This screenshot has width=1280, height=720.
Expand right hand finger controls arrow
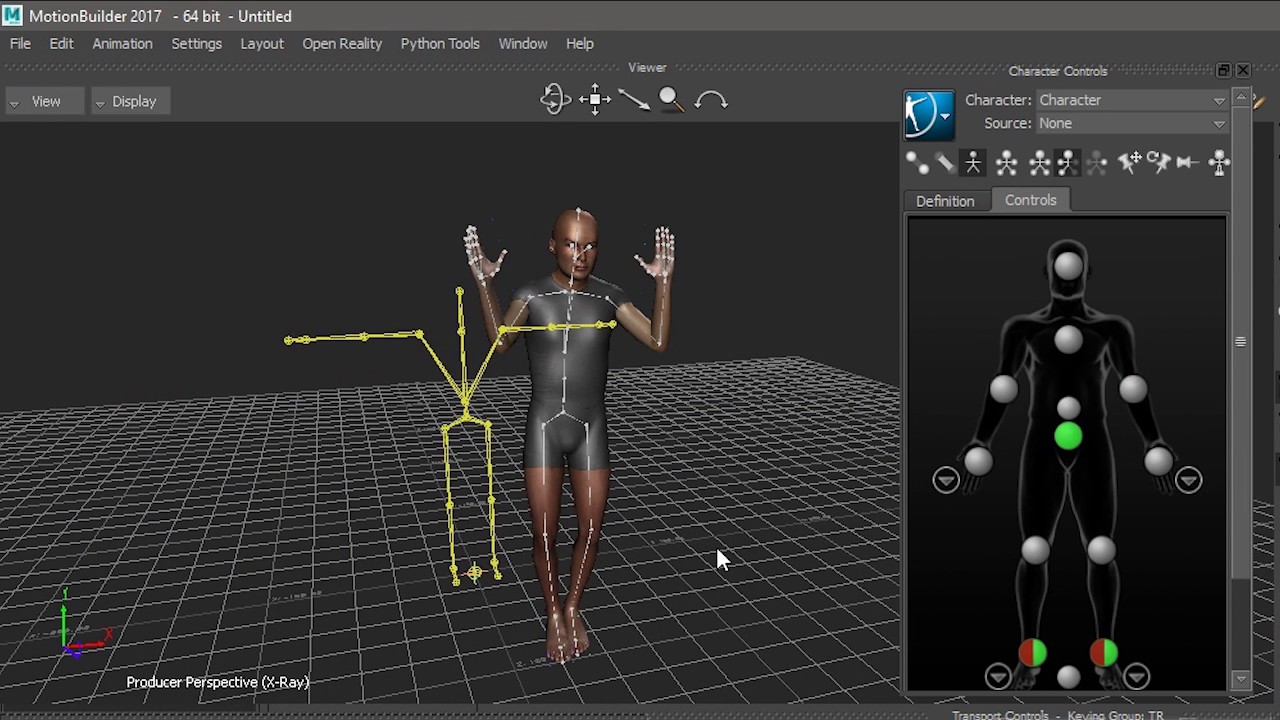point(945,480)
